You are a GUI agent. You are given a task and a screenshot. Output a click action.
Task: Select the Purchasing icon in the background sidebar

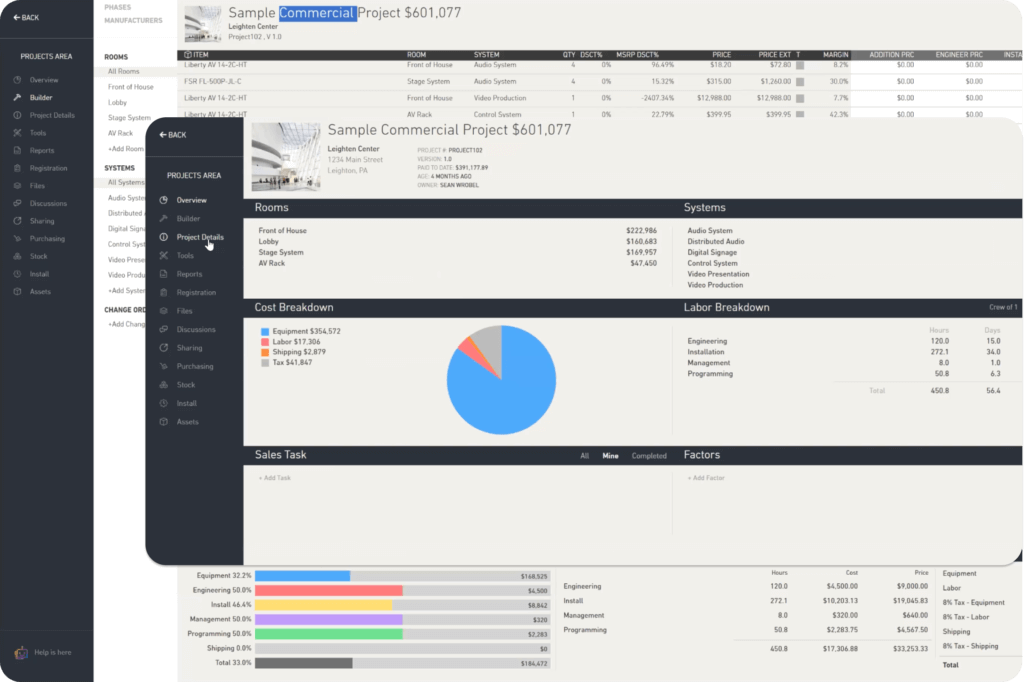(x=17, y=238)
